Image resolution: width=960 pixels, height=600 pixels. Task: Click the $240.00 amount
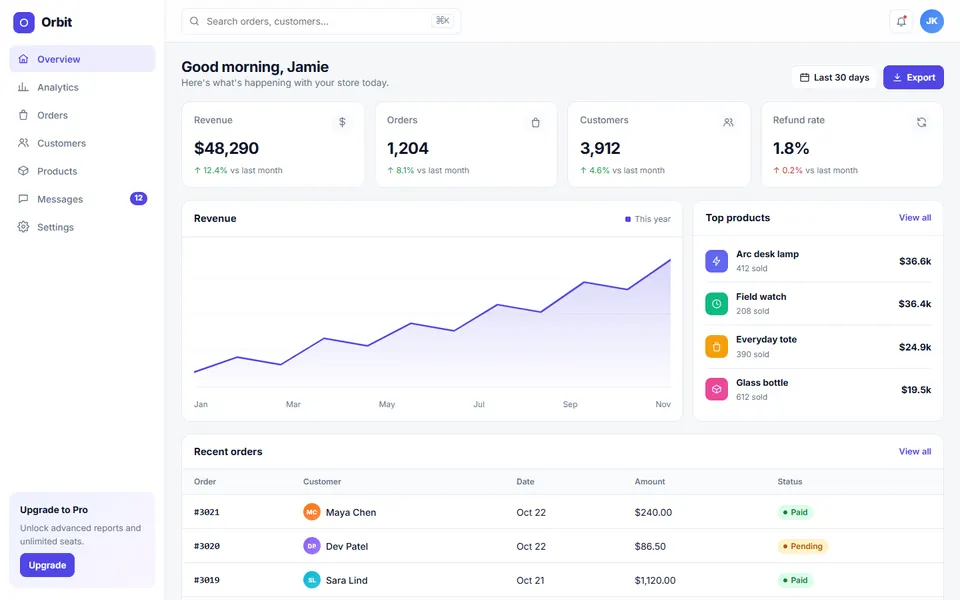coord(653,512)
